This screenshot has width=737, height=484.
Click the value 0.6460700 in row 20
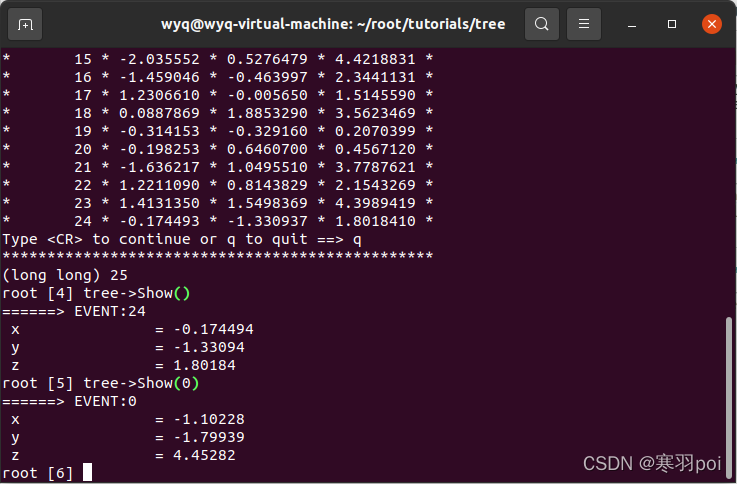(x=267, y=149)
